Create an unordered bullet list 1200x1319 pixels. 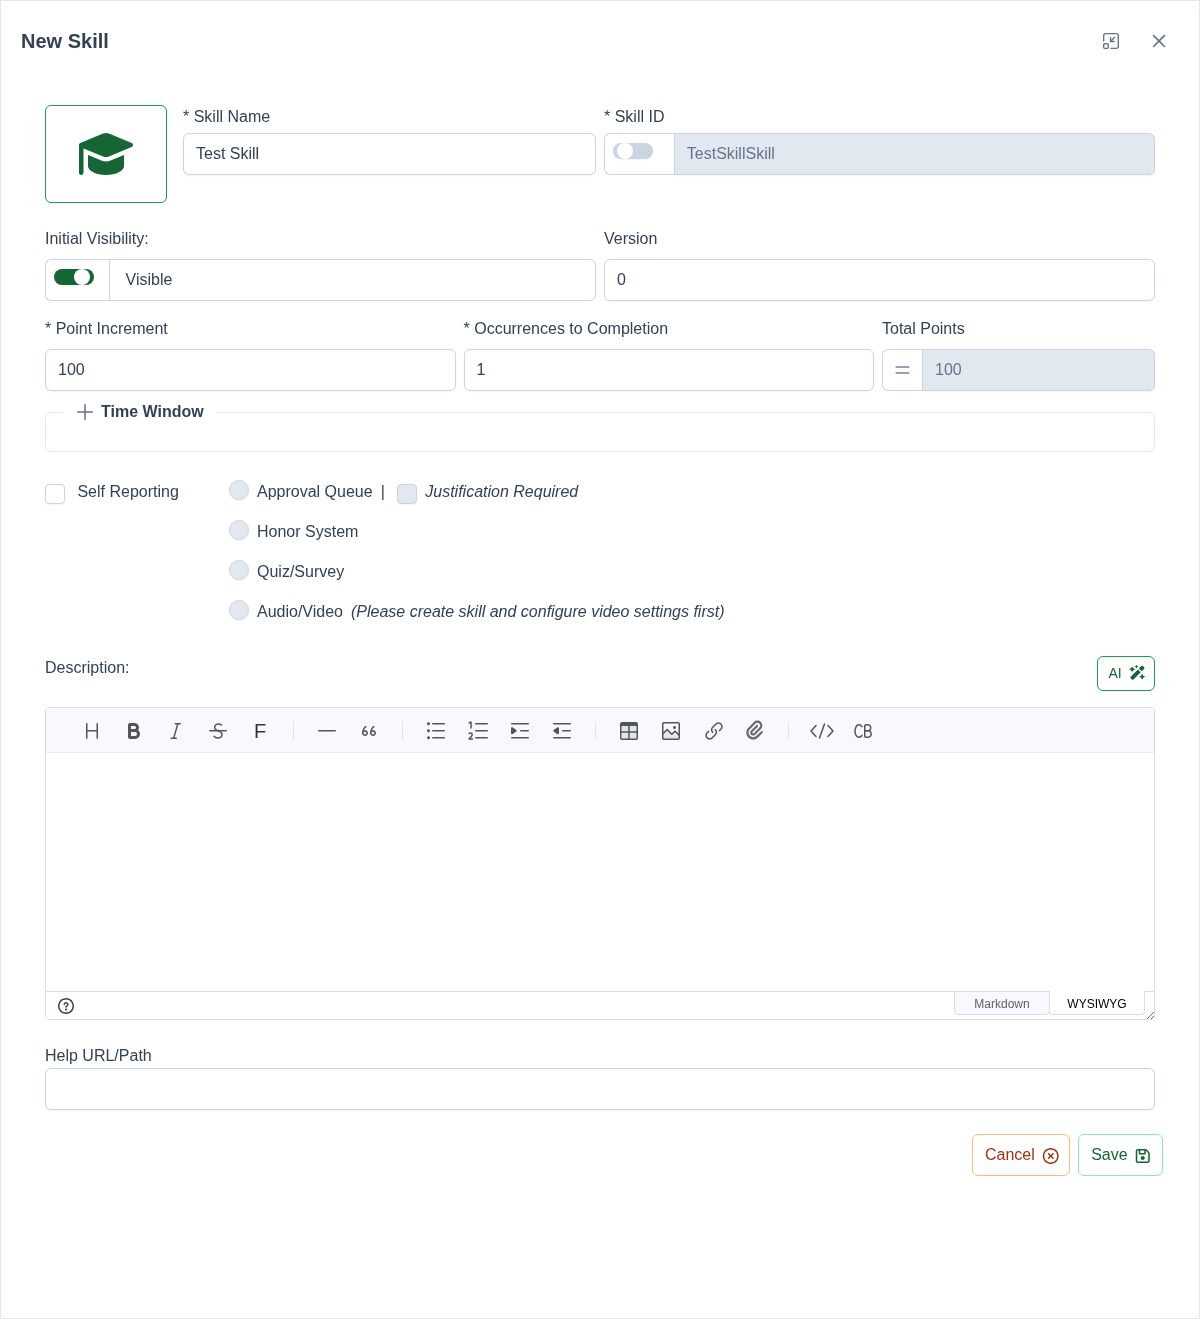click(x=436, y=731)
